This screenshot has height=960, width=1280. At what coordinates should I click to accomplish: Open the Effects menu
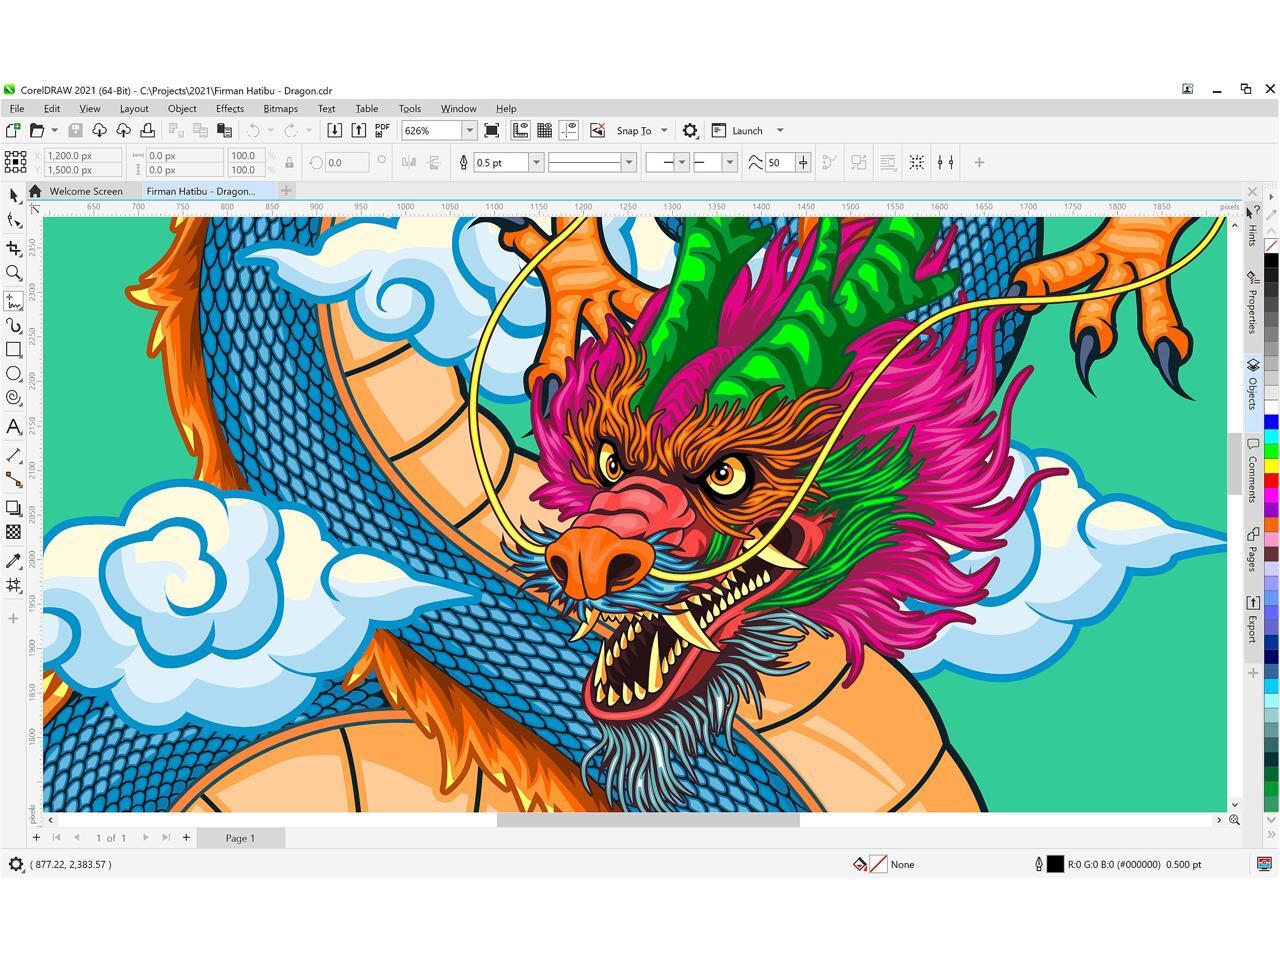coord(229,108)
